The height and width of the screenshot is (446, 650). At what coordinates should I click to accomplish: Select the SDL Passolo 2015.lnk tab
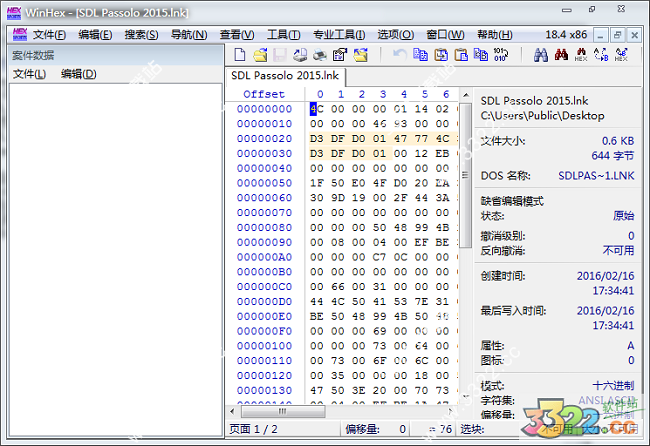[285, 76]
